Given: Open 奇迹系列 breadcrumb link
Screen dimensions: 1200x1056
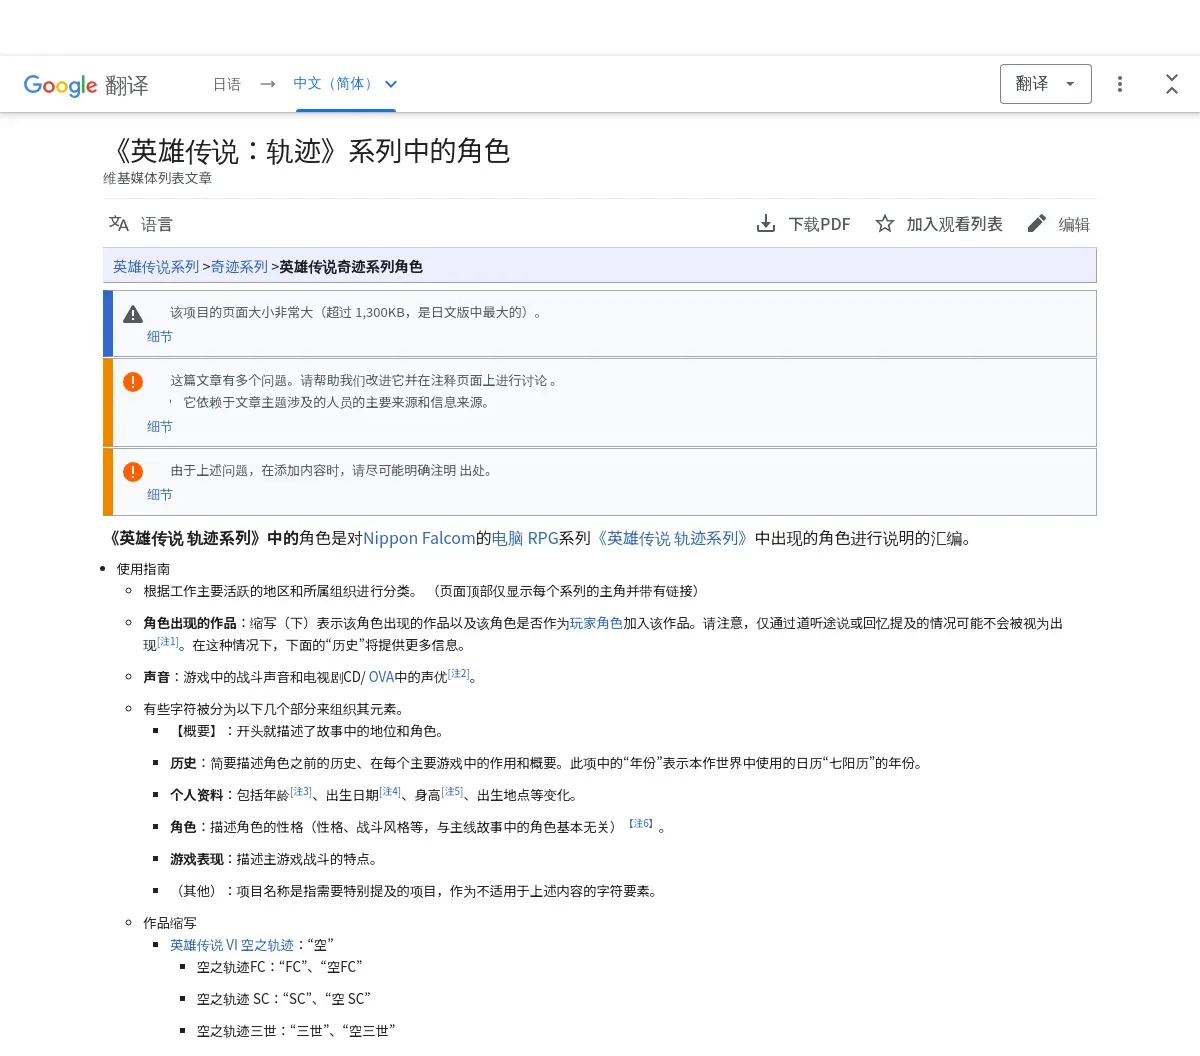Looking at the screenshot, I should tap(239, 267).
